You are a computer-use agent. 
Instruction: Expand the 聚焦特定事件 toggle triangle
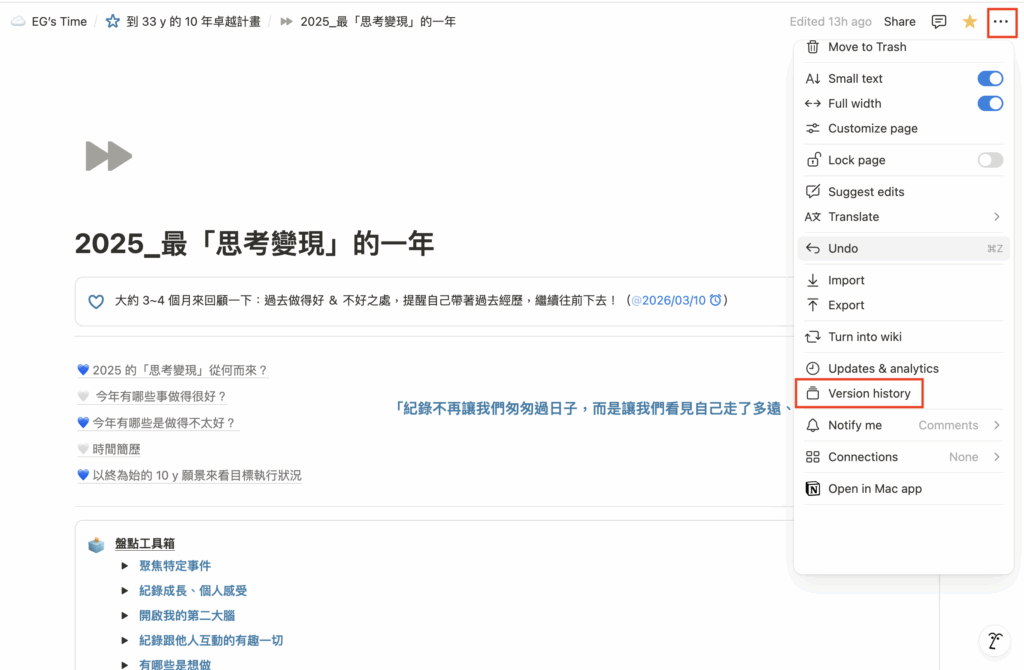pyautogui.click(x=125, y=566)
